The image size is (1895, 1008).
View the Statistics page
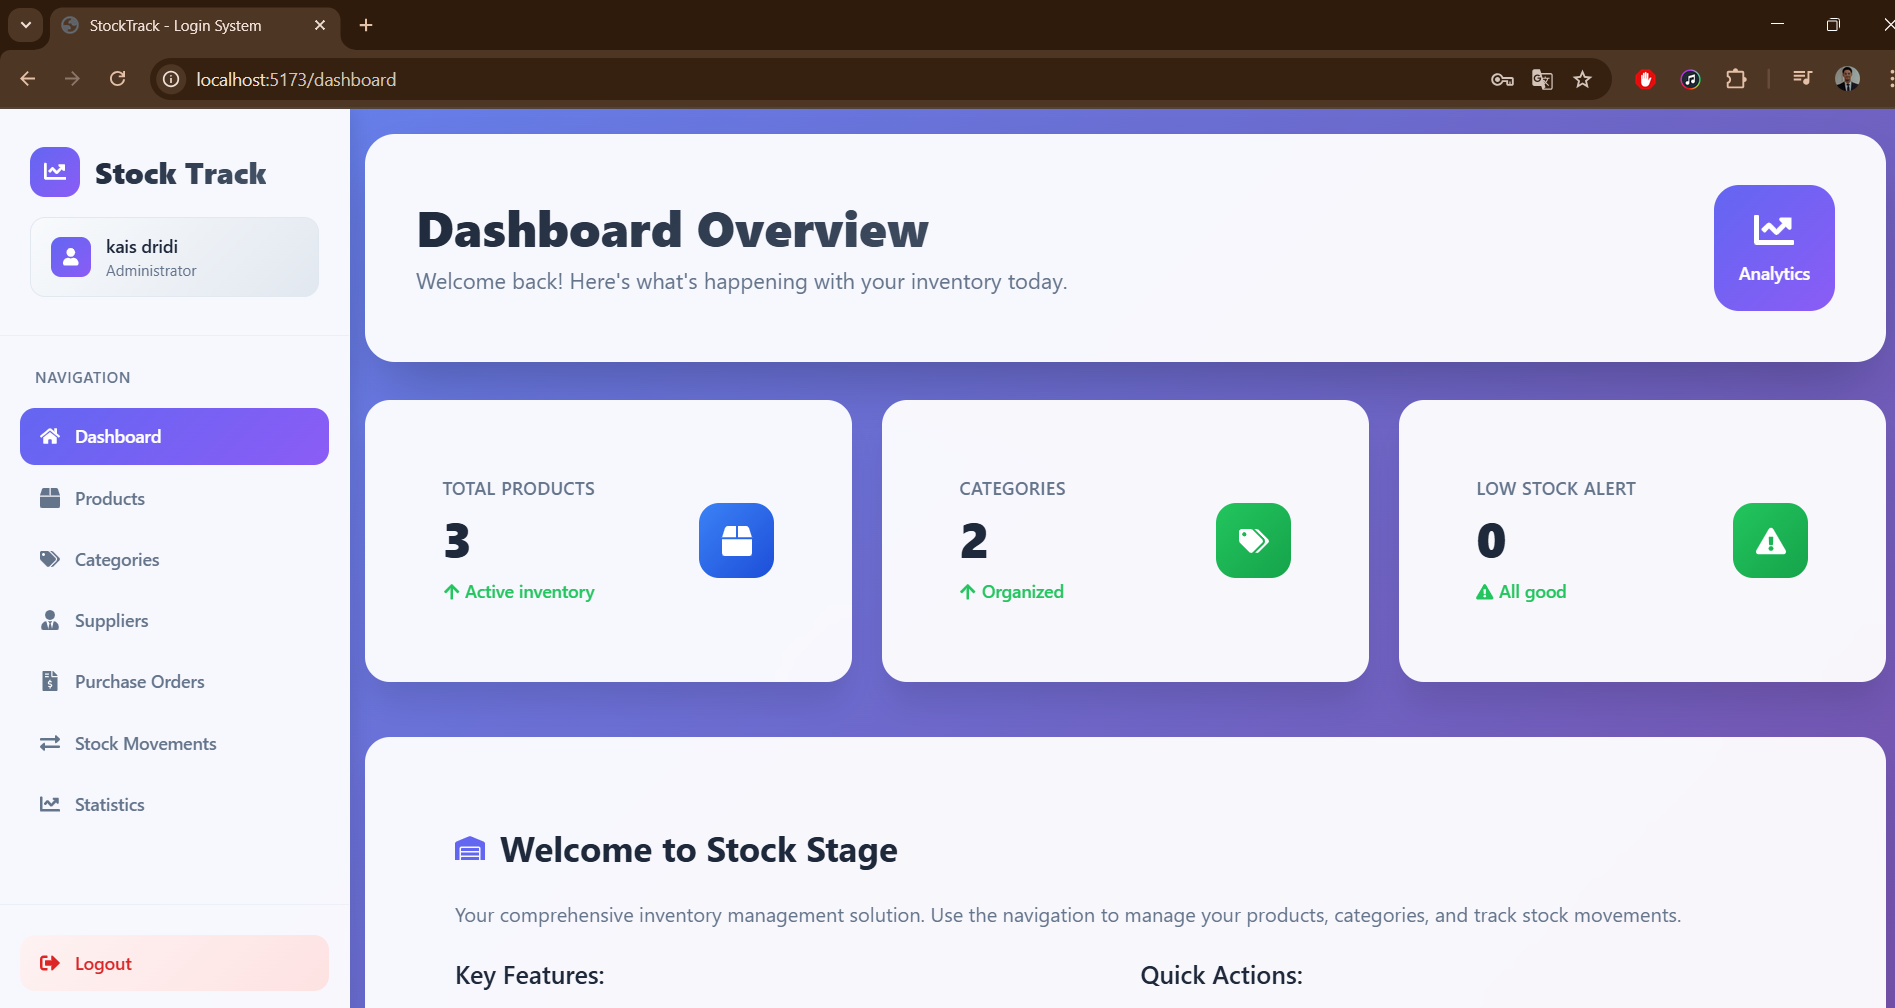coord(174,804)
